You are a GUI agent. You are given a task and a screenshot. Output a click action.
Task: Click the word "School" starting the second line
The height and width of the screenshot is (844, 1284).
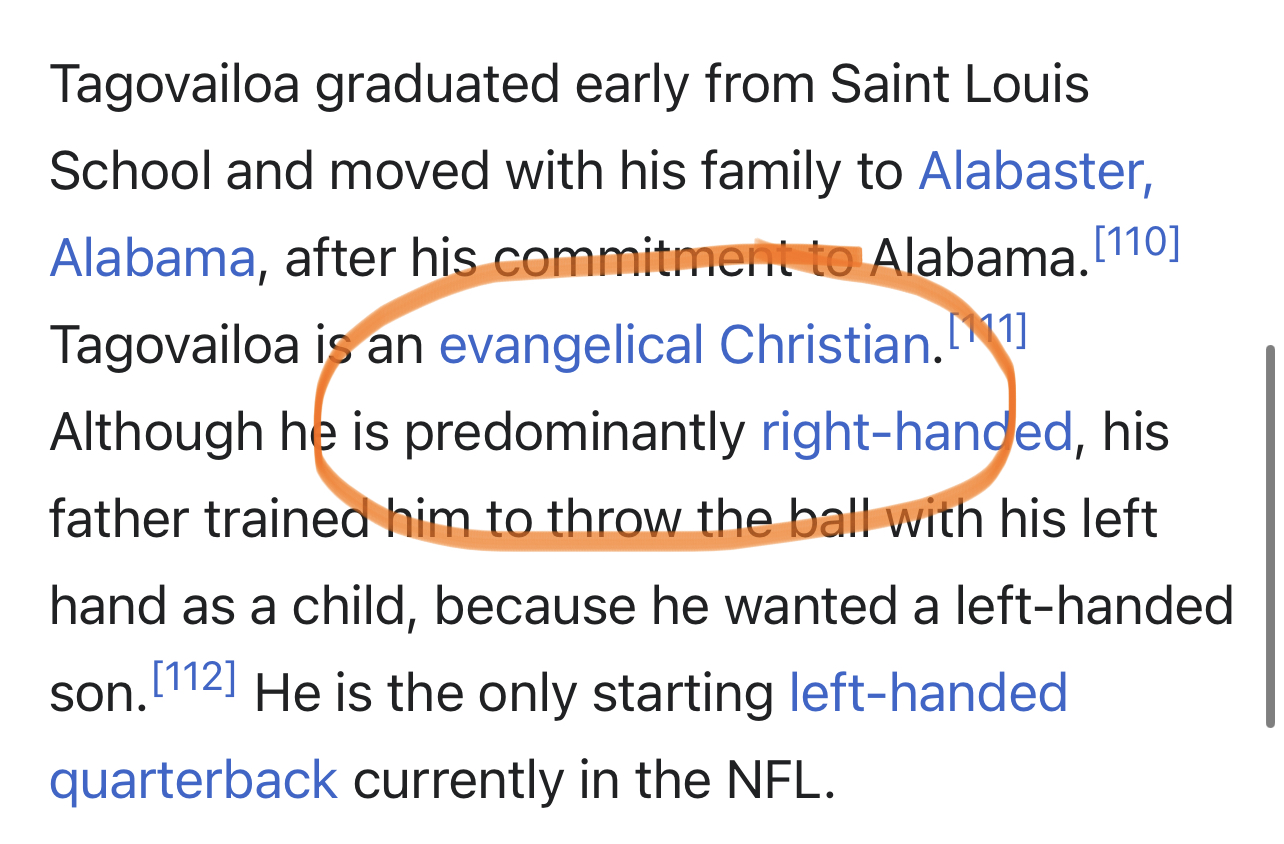click(130, 172)
